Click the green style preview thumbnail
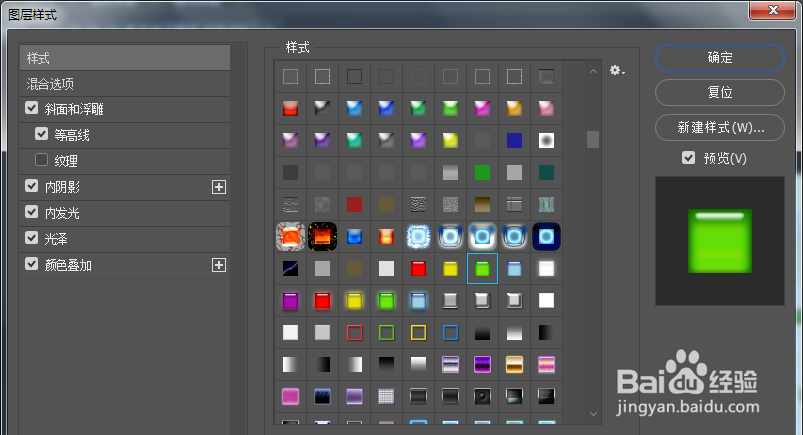The height and width of the screenshot is (435, 803). click(x=720, y=241)
